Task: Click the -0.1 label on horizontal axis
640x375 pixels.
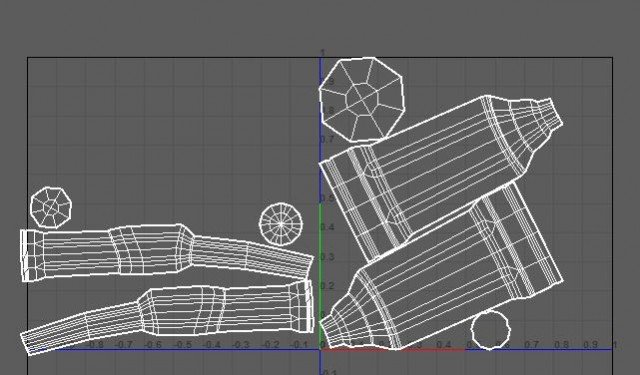Action: [x=298, y=345]
